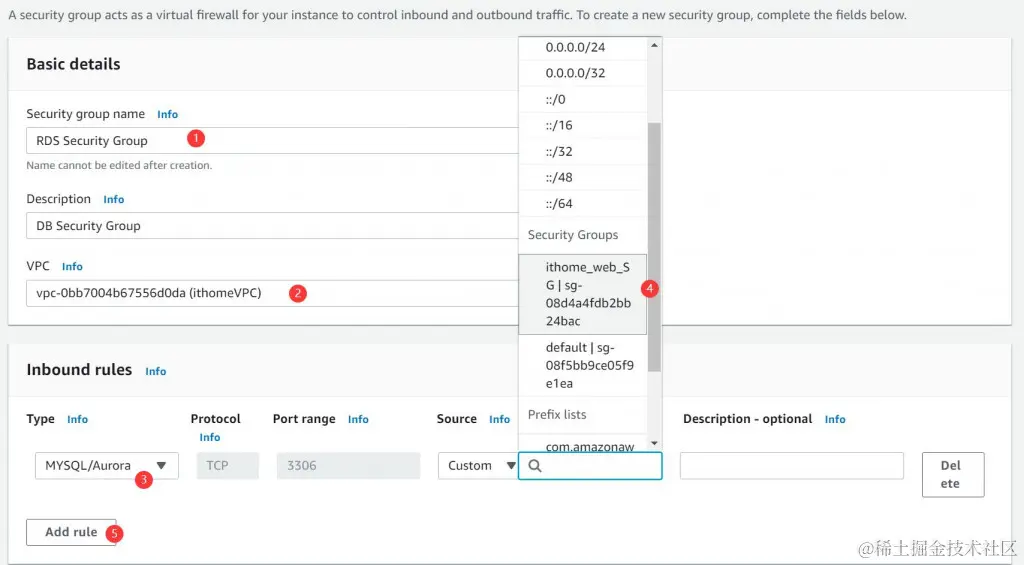Click the disabled 3306 port range field
The height and width of the screenshot is (565, 1024).
[348, 466]
